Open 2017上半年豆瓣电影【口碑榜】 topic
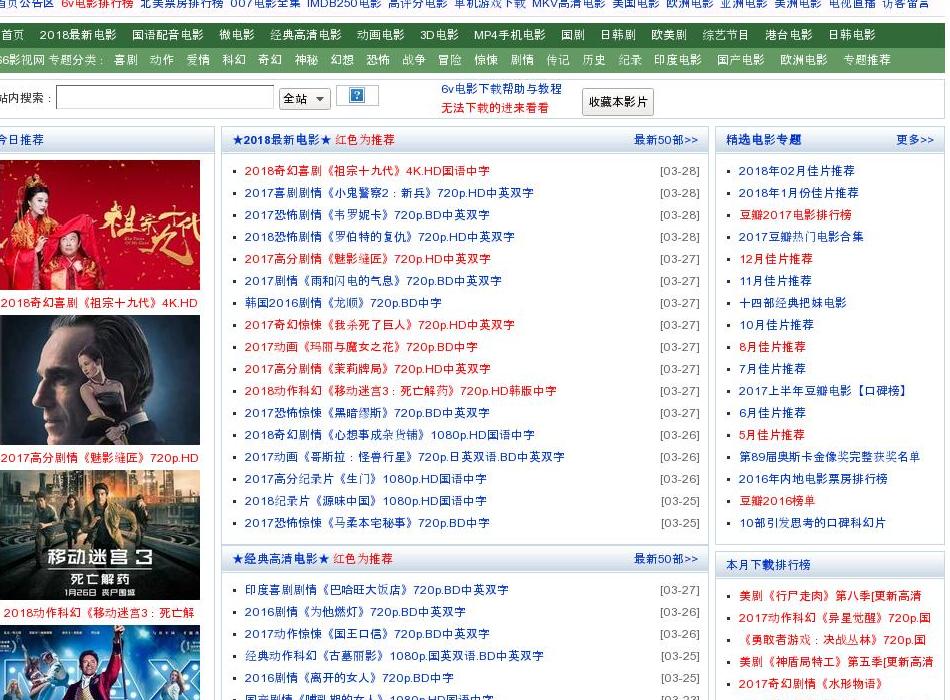The image size is (950, 700). click(x=822, y=391)
